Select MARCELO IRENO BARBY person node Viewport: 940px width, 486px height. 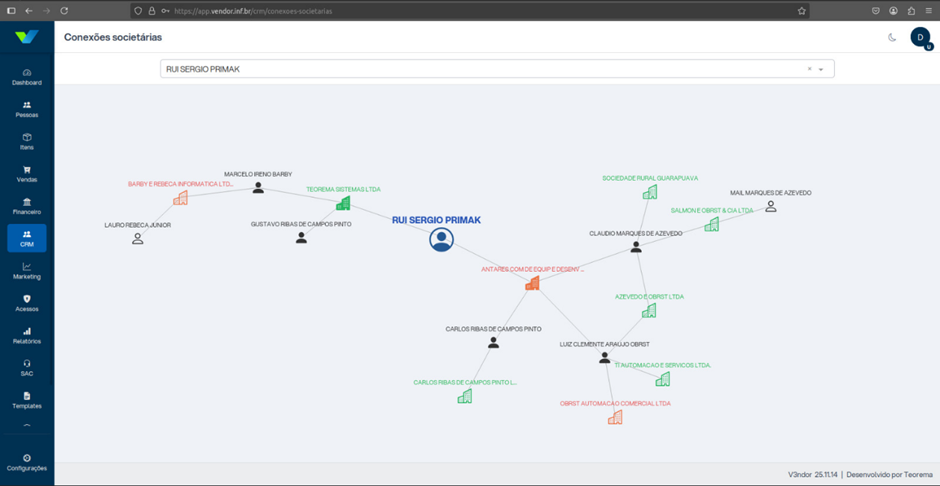[x=258, y=188]
